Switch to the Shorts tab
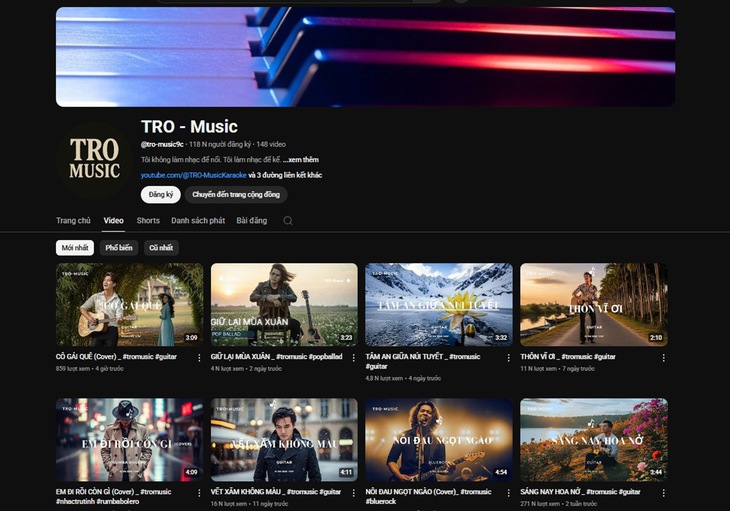Viewport: 730px width, 511px height. click(x=148, y=221)
